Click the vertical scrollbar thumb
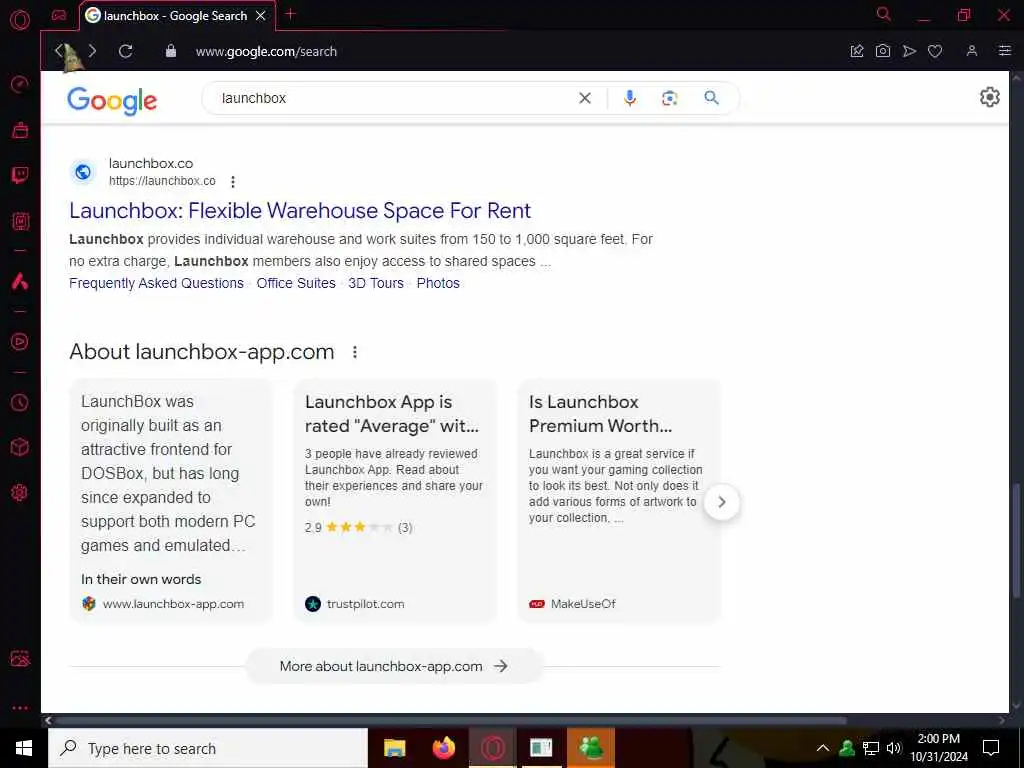This screenshot has height=768, width=1024. click(x=1016, y=539)
